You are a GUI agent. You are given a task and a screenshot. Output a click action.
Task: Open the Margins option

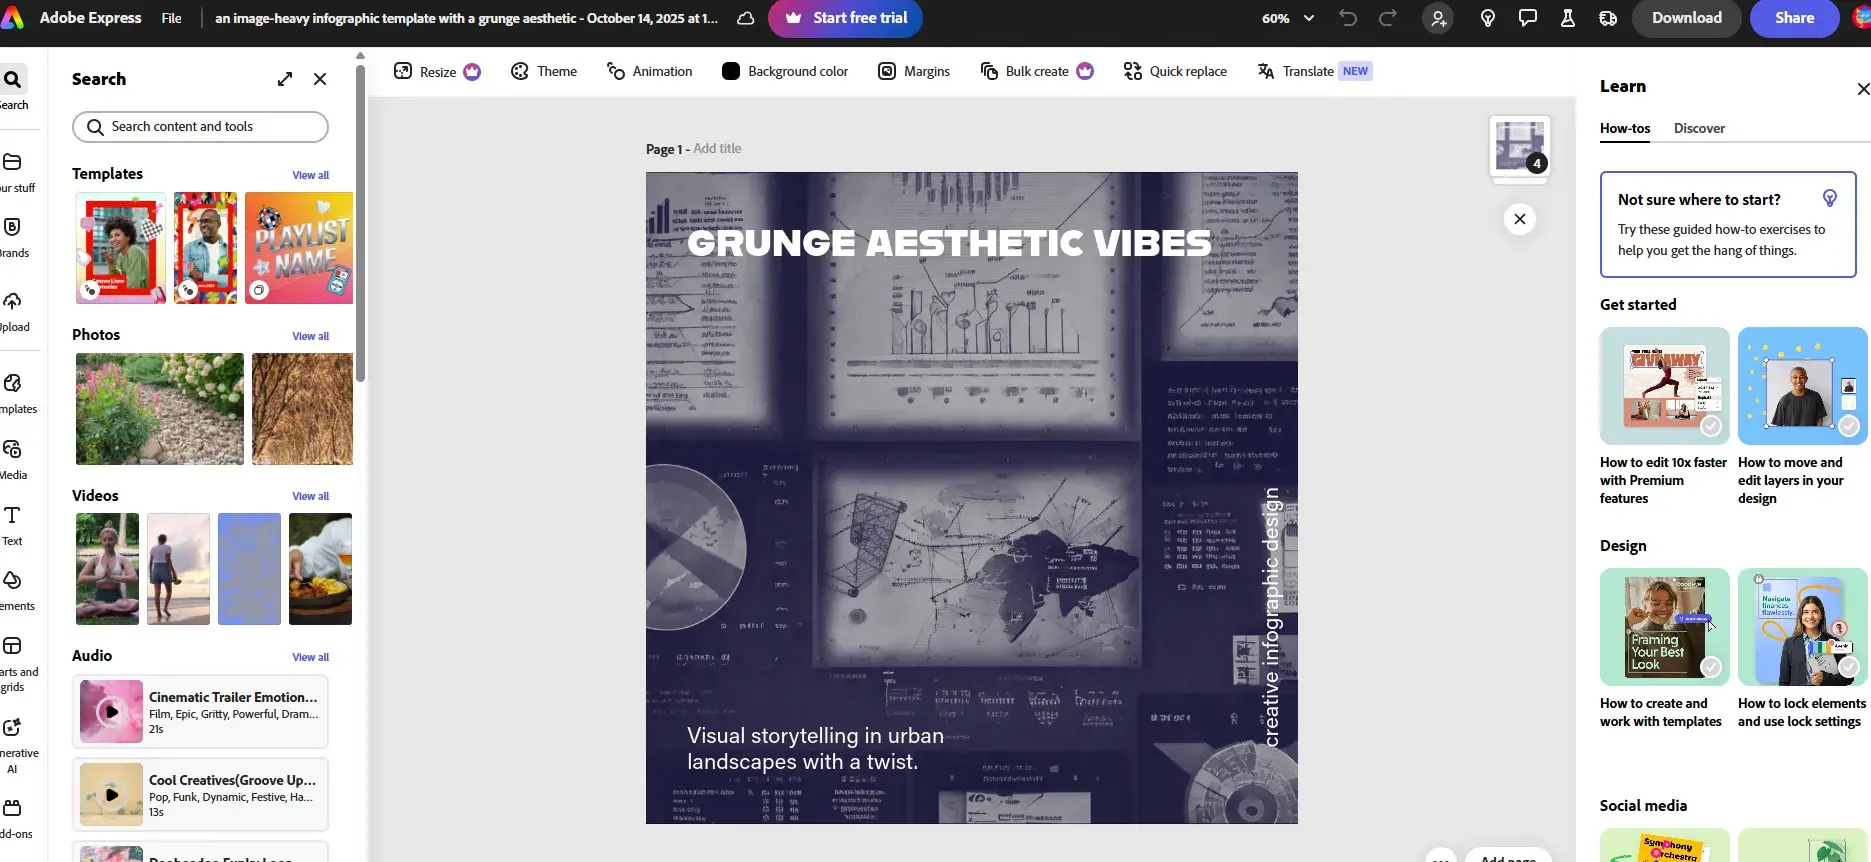tap(914, 71)
